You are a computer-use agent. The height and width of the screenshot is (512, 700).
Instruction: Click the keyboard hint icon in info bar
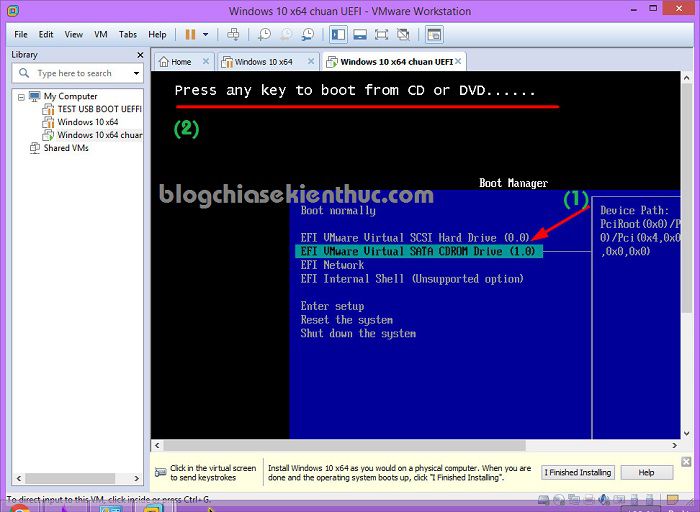161,472
